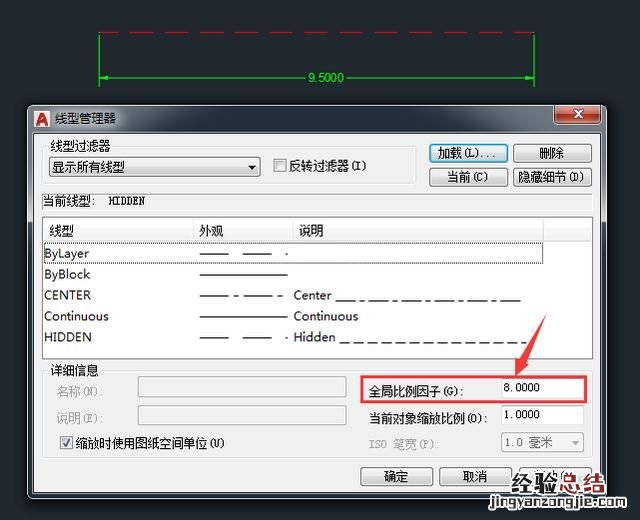The width and height of the screenshot is (640, 520).
Task: Click the 确定 OK button
Action: [x=396, y=476]
